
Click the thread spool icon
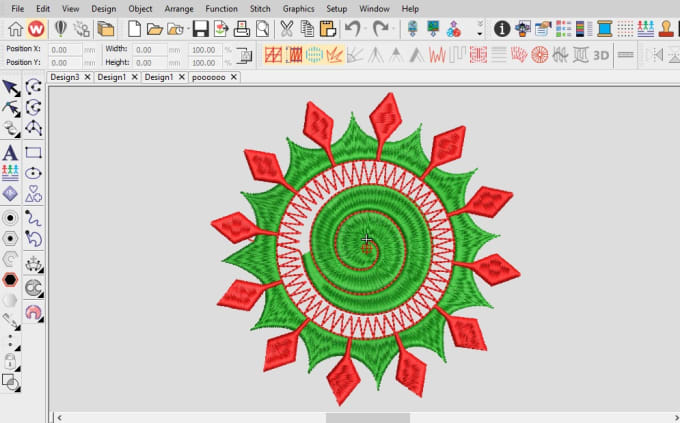click(601, 29)
